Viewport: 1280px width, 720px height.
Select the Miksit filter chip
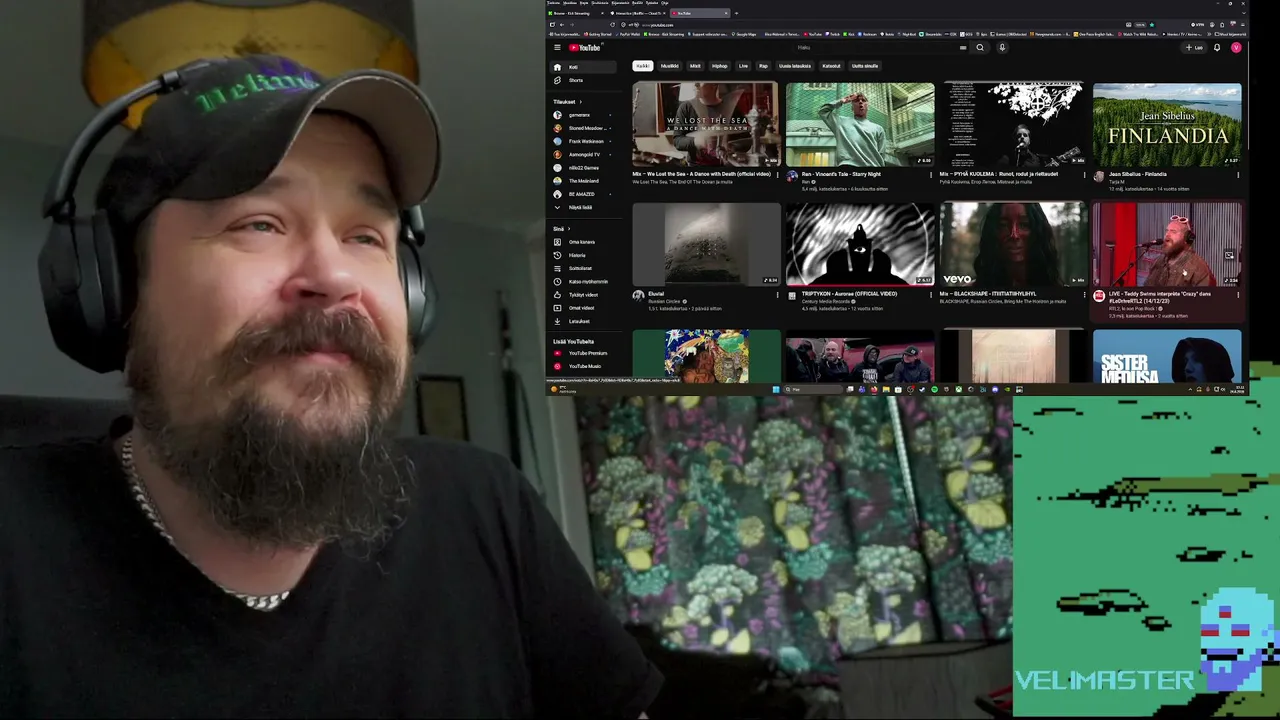click(695, 66)
